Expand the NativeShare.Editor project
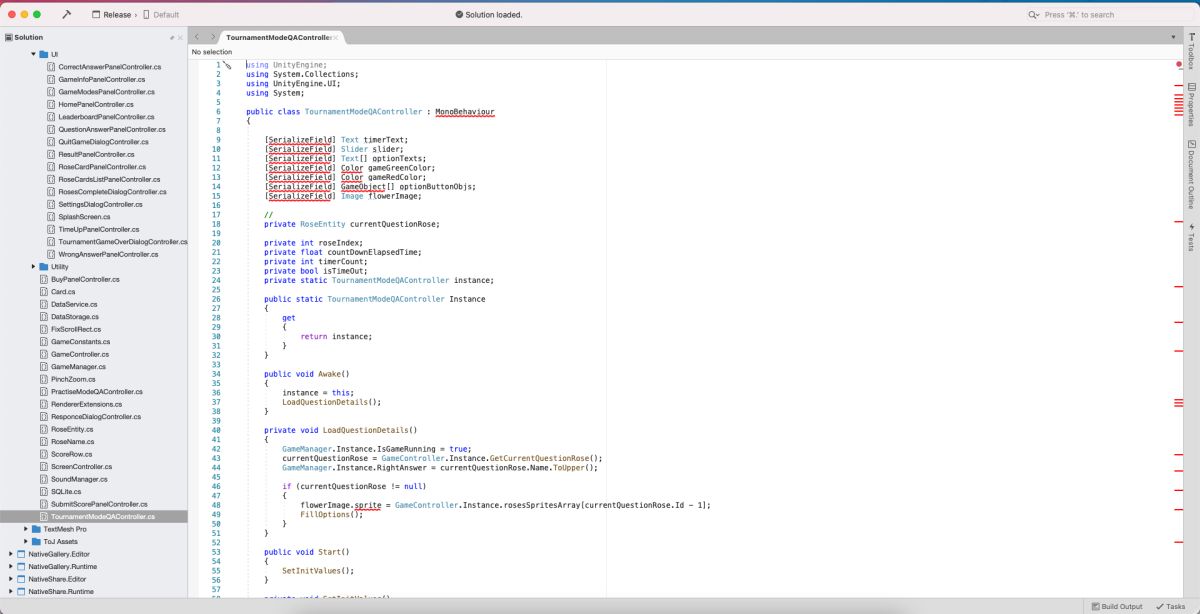 pos(10,579)
